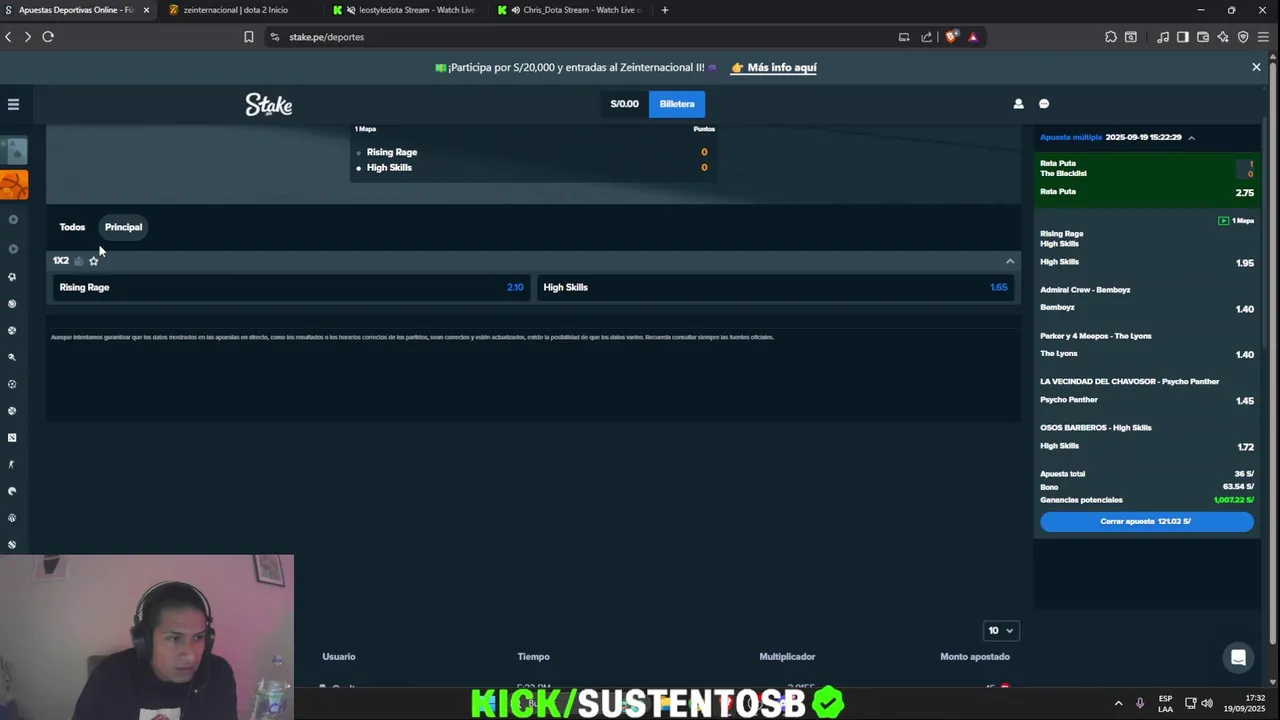Screen dimensions: 1280x720
Task: Click the S/0.00 balance display
Action: (624, 104)
